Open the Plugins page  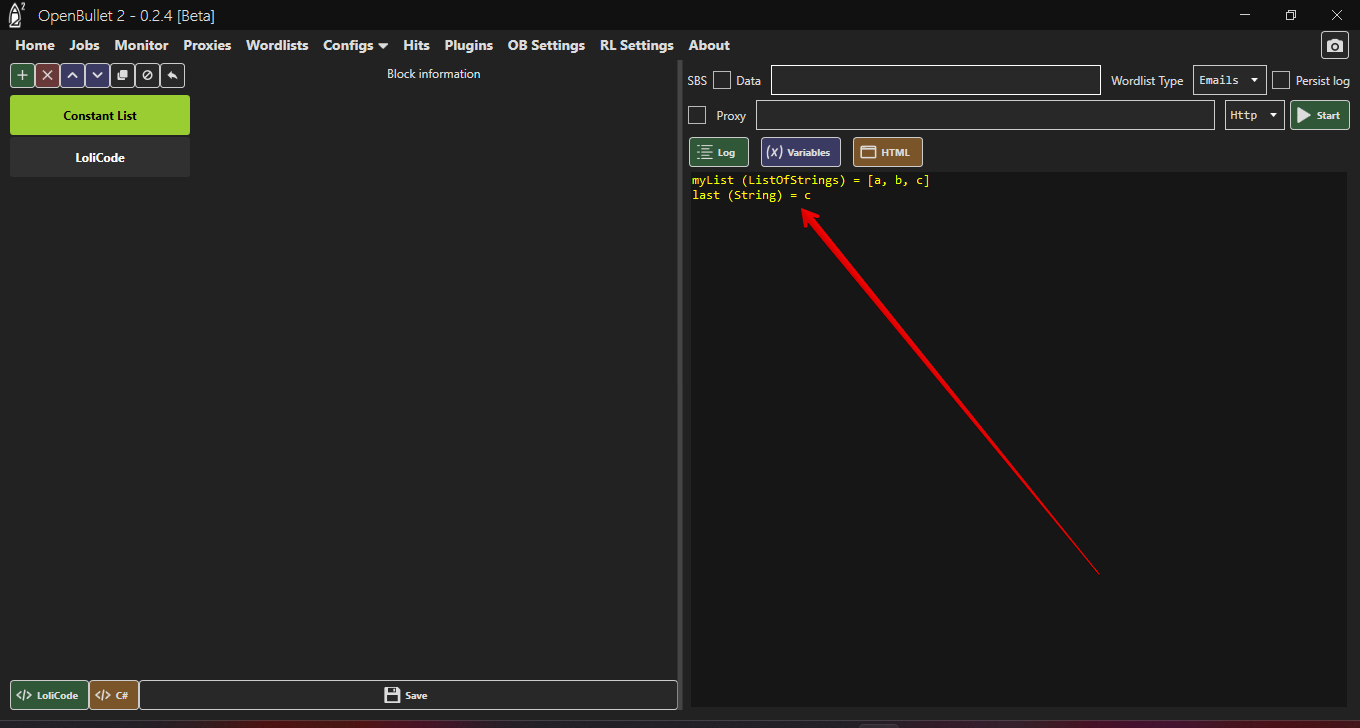(468, 45)
